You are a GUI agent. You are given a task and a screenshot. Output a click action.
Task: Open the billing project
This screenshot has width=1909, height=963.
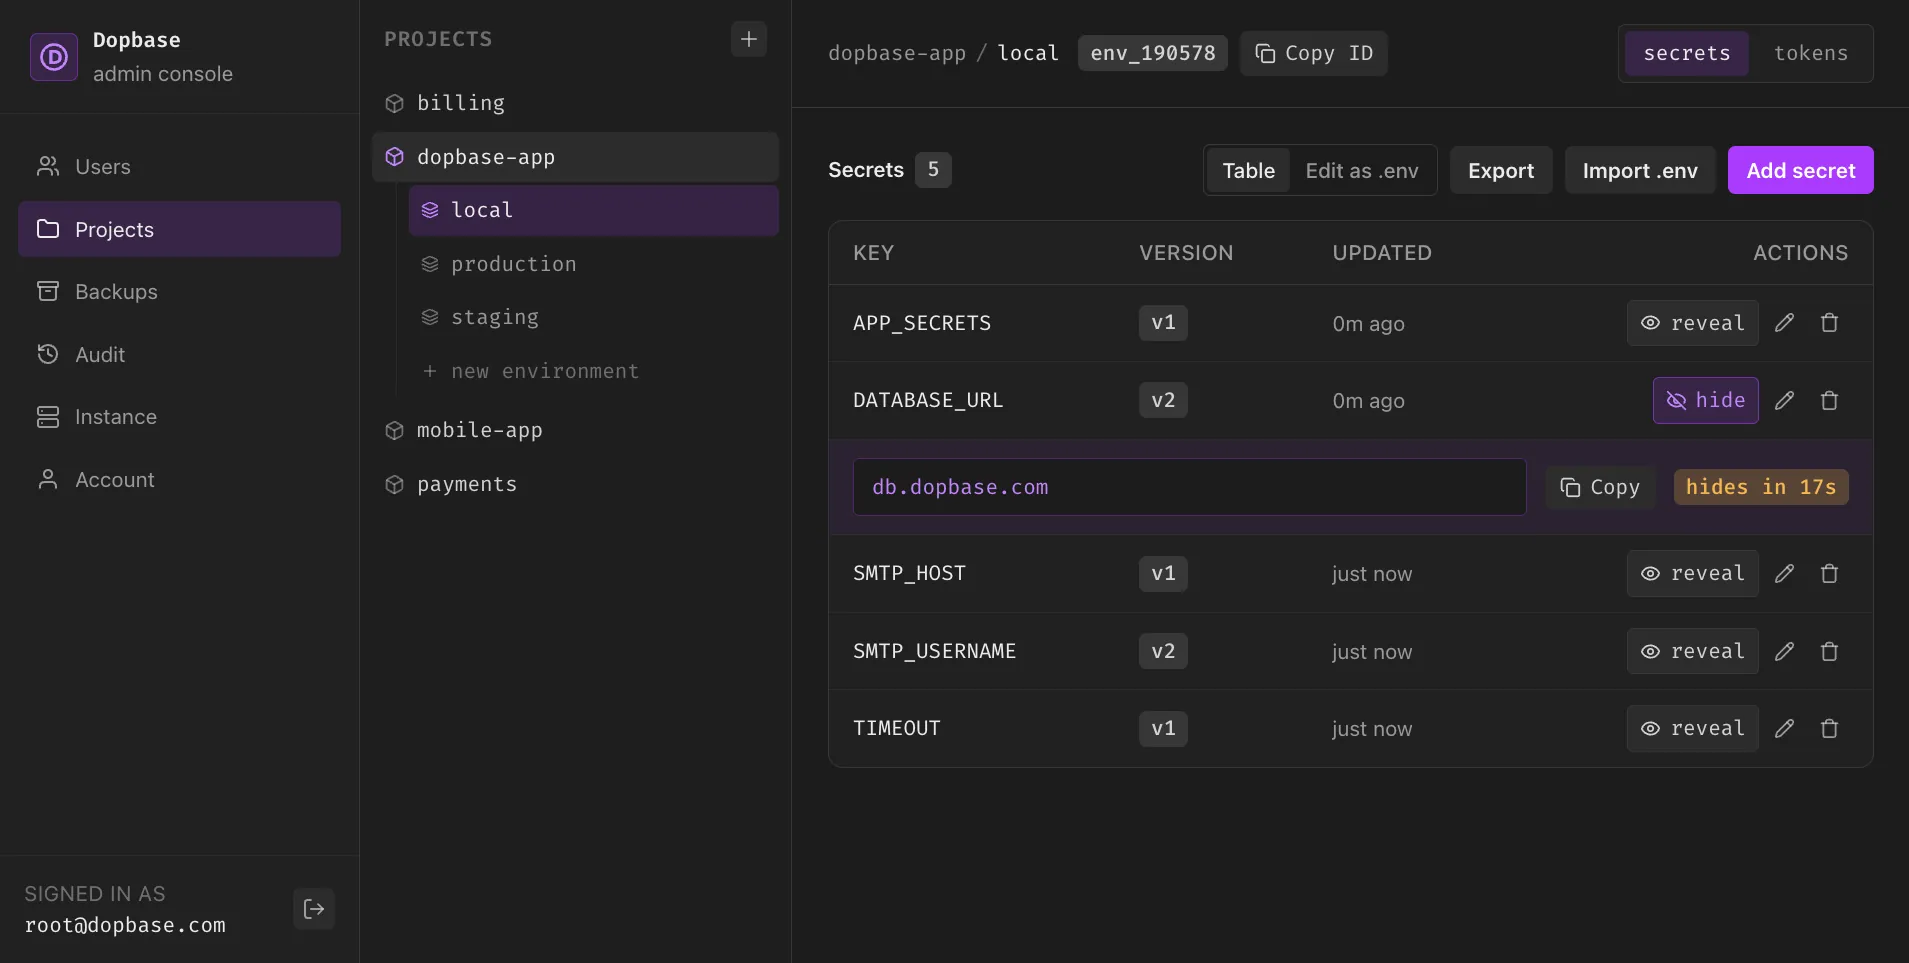pyautogui.click(x=575, y=103)
